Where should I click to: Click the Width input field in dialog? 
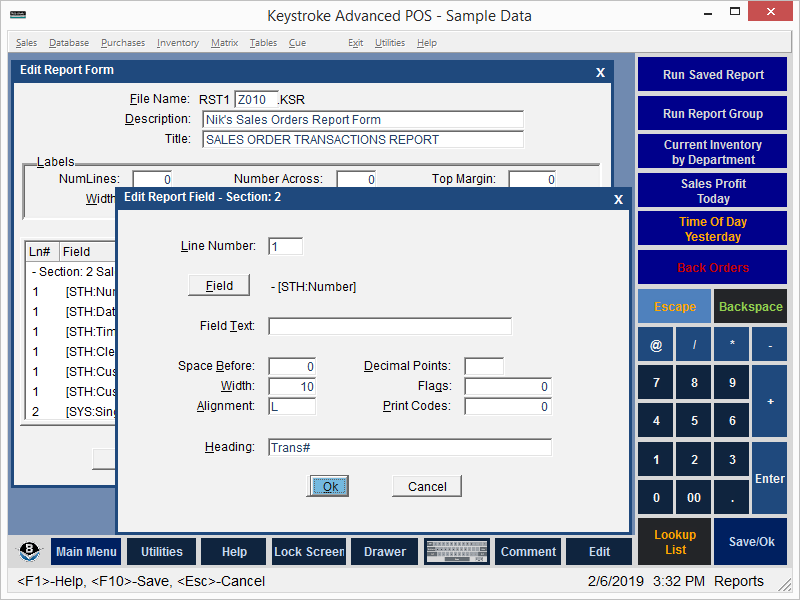(292, 386)
